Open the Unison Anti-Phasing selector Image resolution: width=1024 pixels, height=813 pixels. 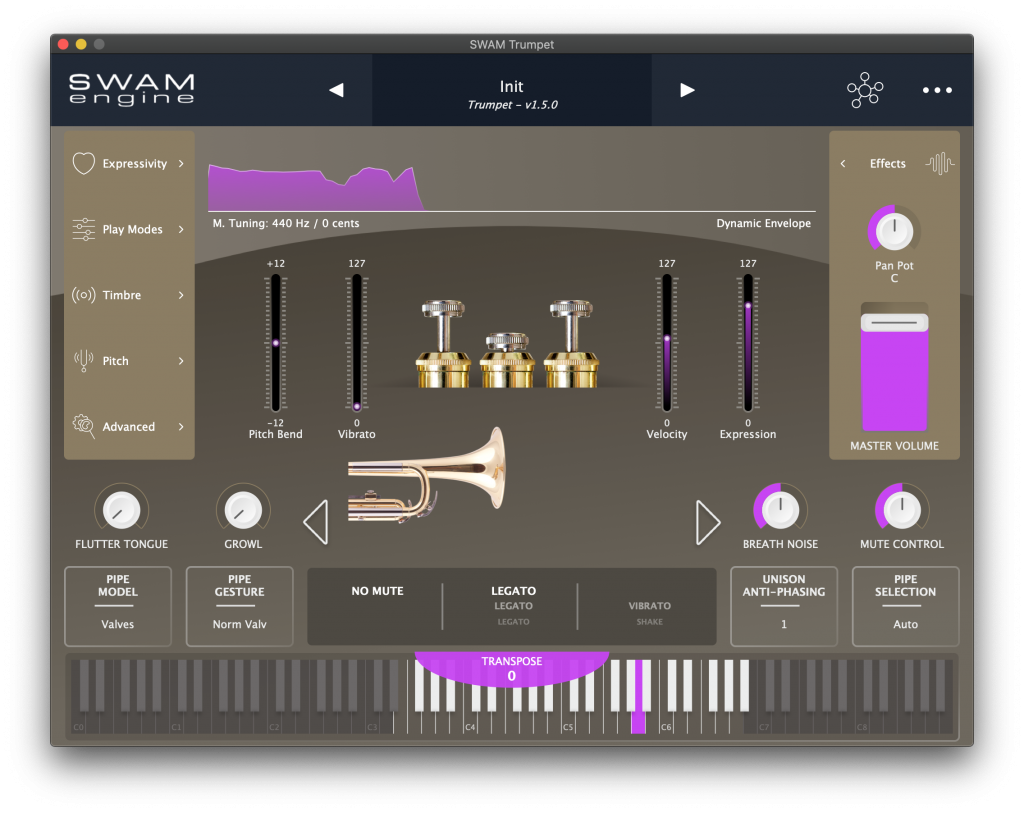click(784, 606)
